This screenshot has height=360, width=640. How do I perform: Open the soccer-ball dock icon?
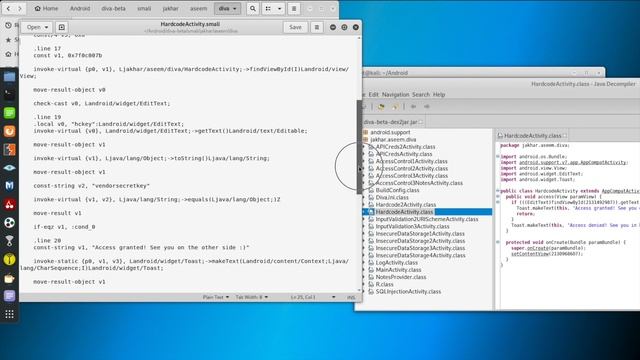(x=9, y=222)
